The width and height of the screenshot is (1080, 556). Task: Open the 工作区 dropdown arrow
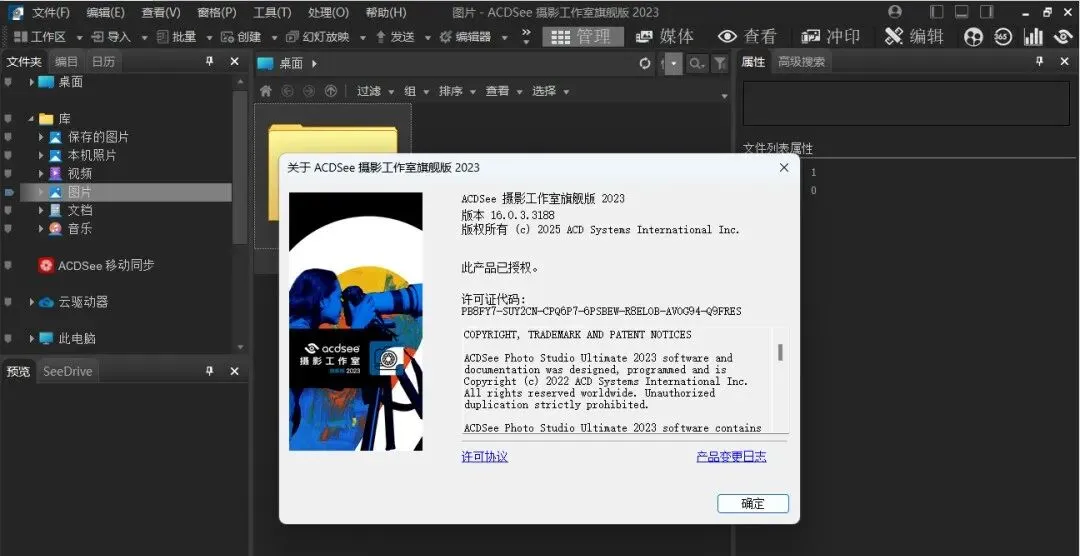[x=79, y=37]
